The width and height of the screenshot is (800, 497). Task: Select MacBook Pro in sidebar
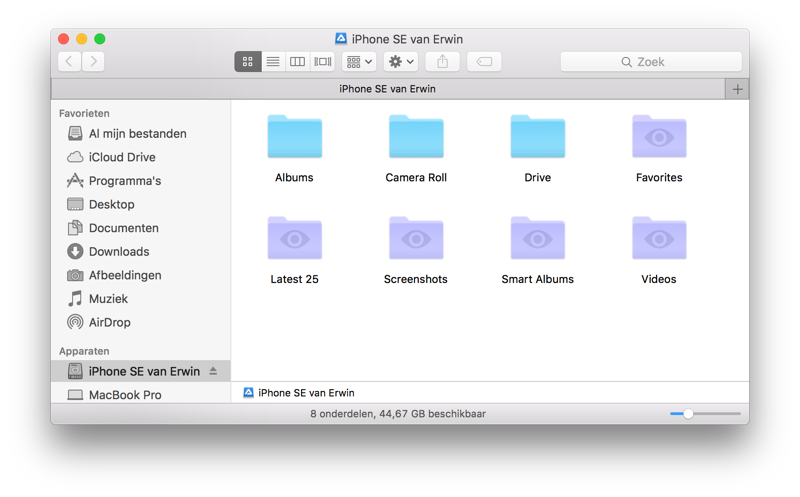click(x=141, y=394)
